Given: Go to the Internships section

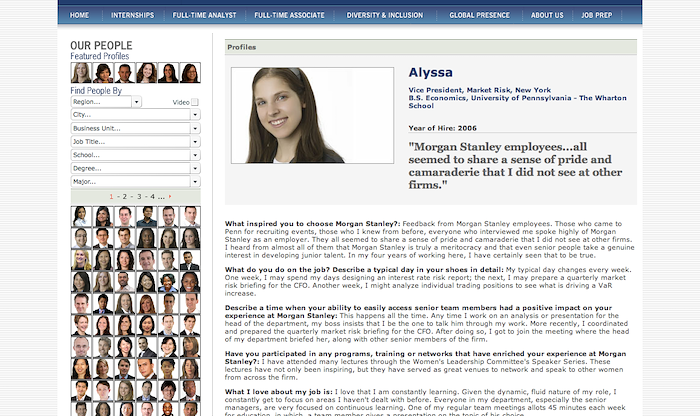Looking at the screenshot, I should pos(132,15).
